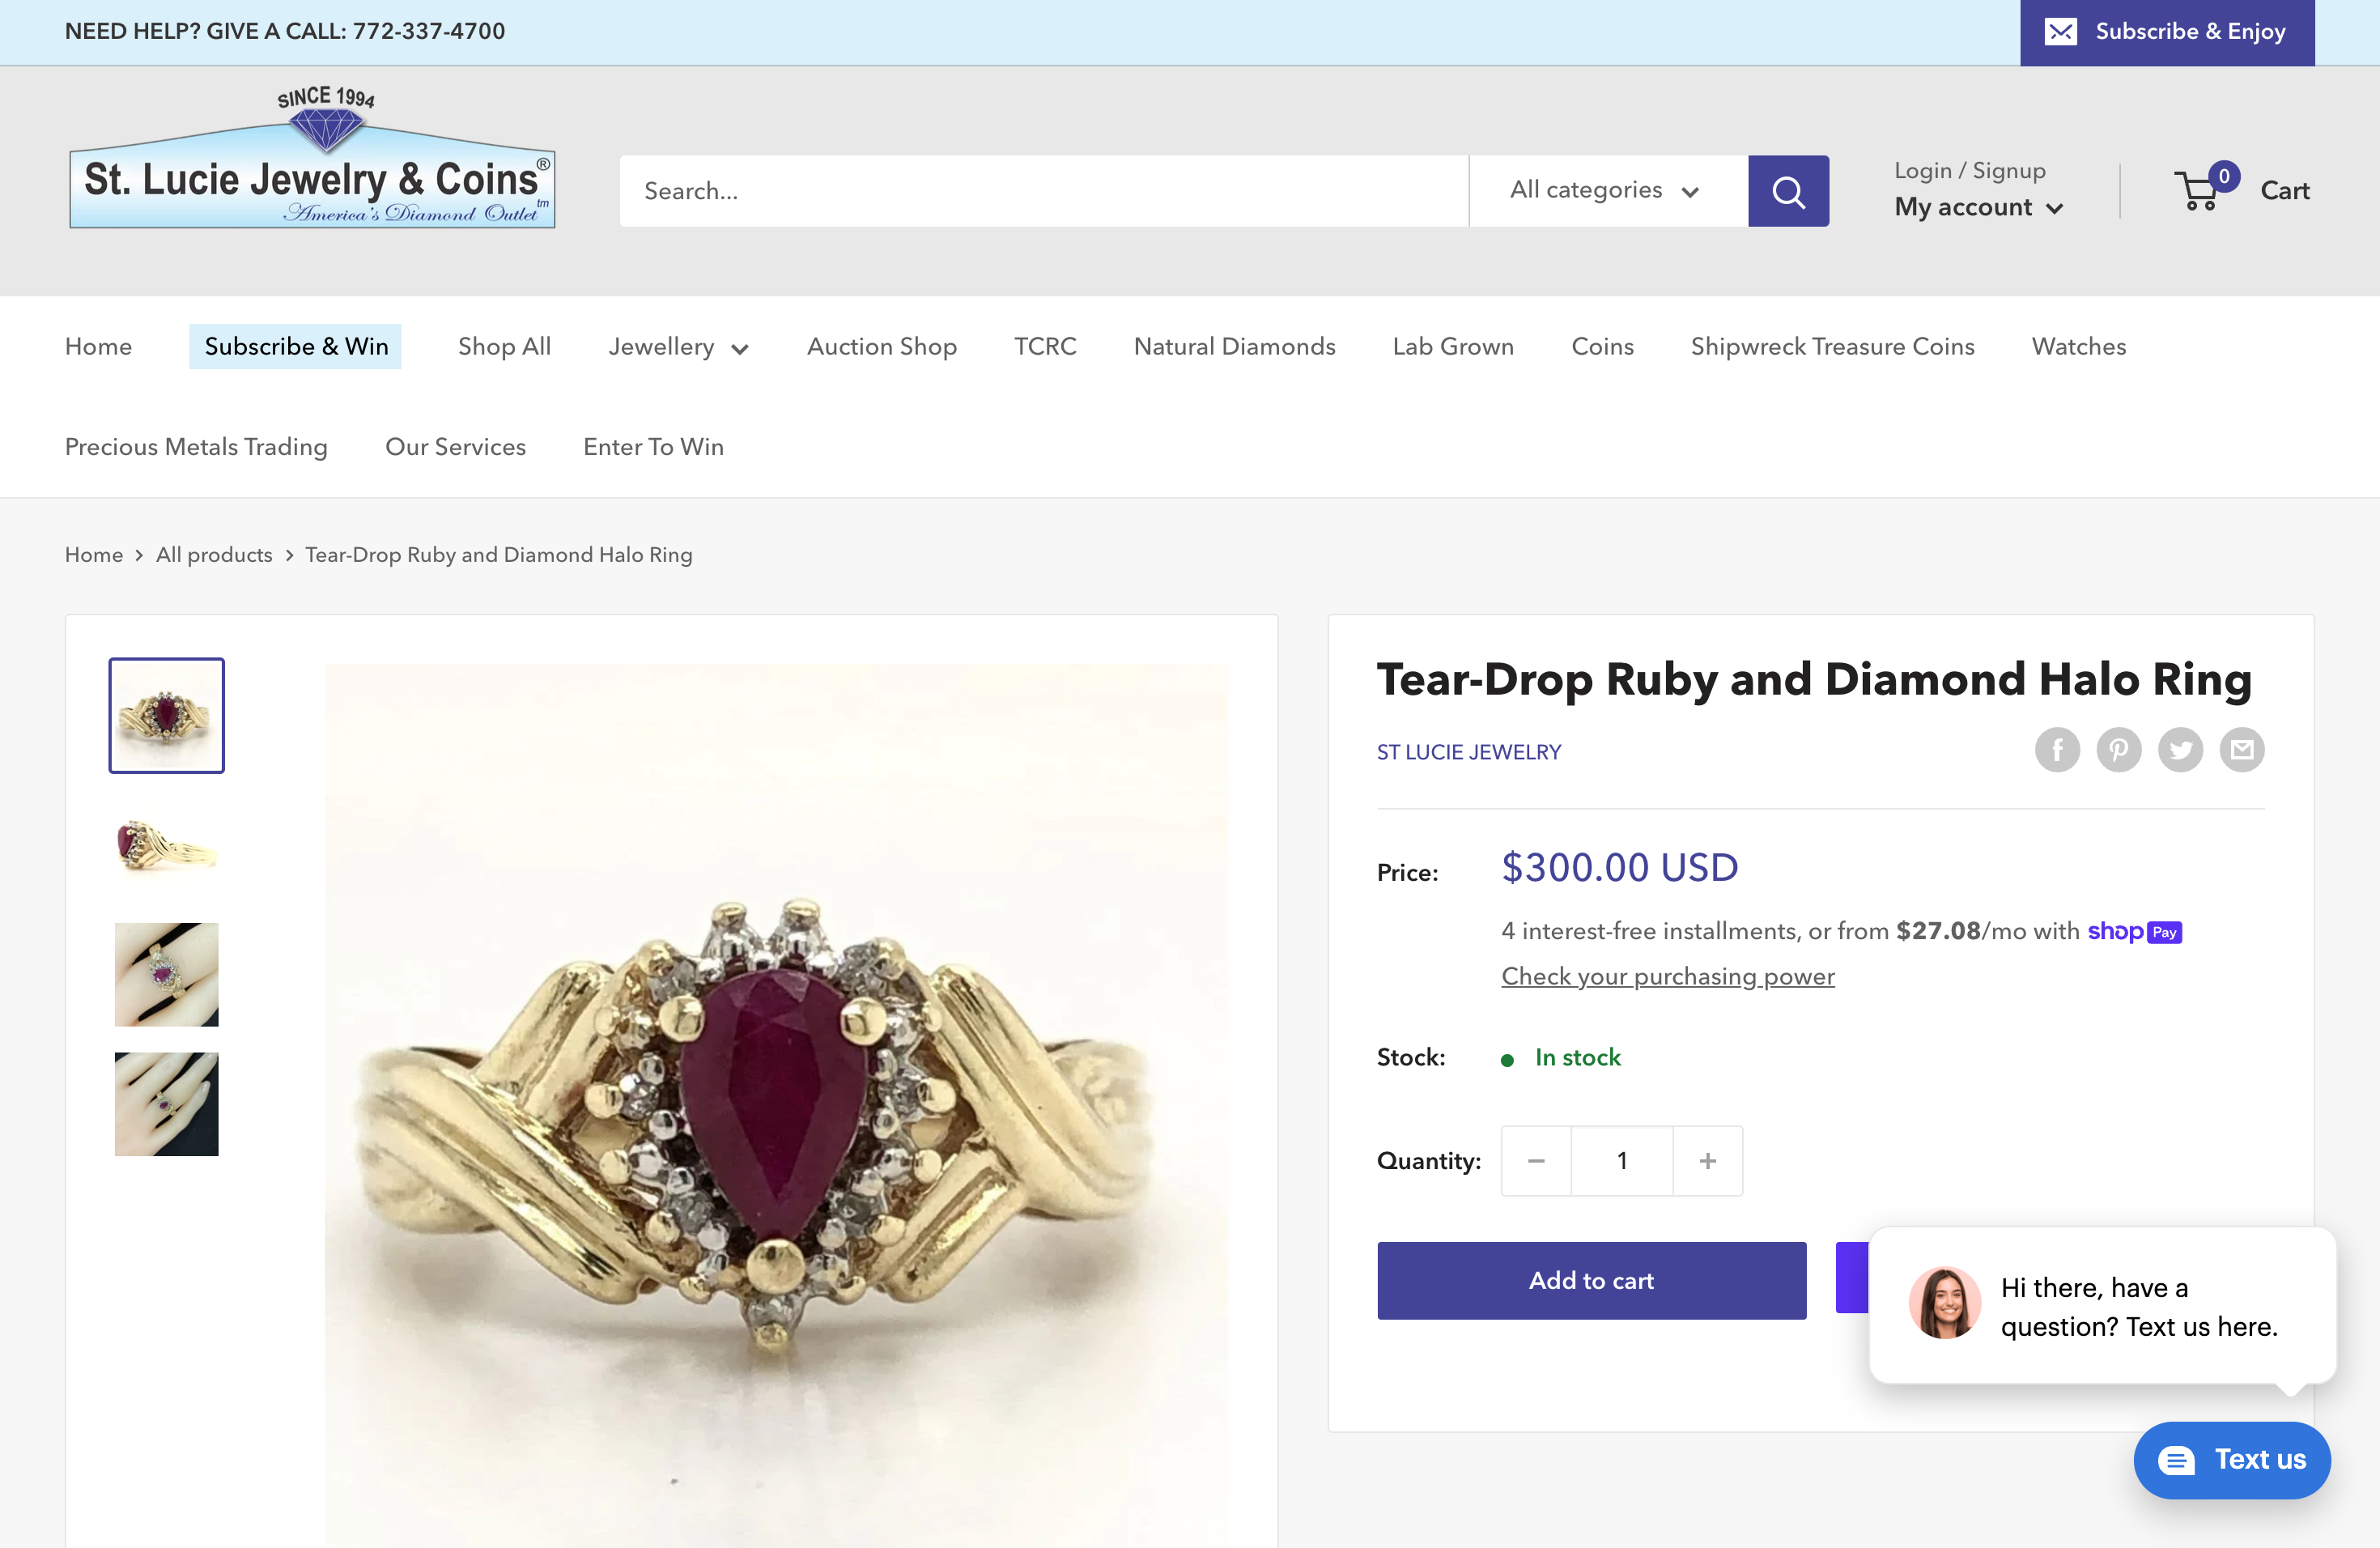Viewport: 2380px width, 1548px height.
Task: Share the product on Twitter
Action: (x=2181, y=749)
